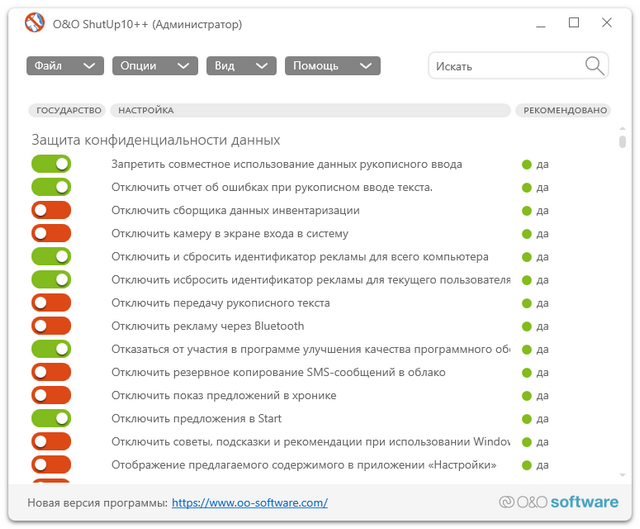Click the O&O software logo

559,502
